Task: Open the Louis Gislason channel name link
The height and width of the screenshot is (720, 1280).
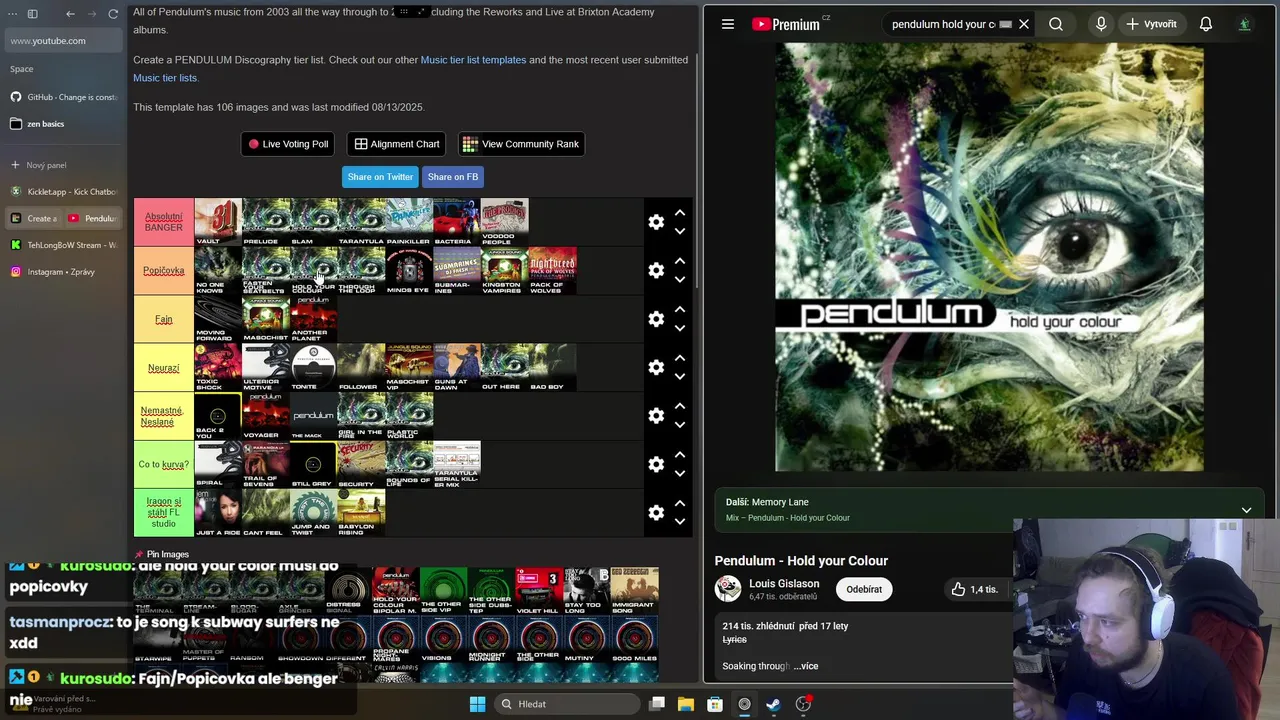Action: click(784, 584)
